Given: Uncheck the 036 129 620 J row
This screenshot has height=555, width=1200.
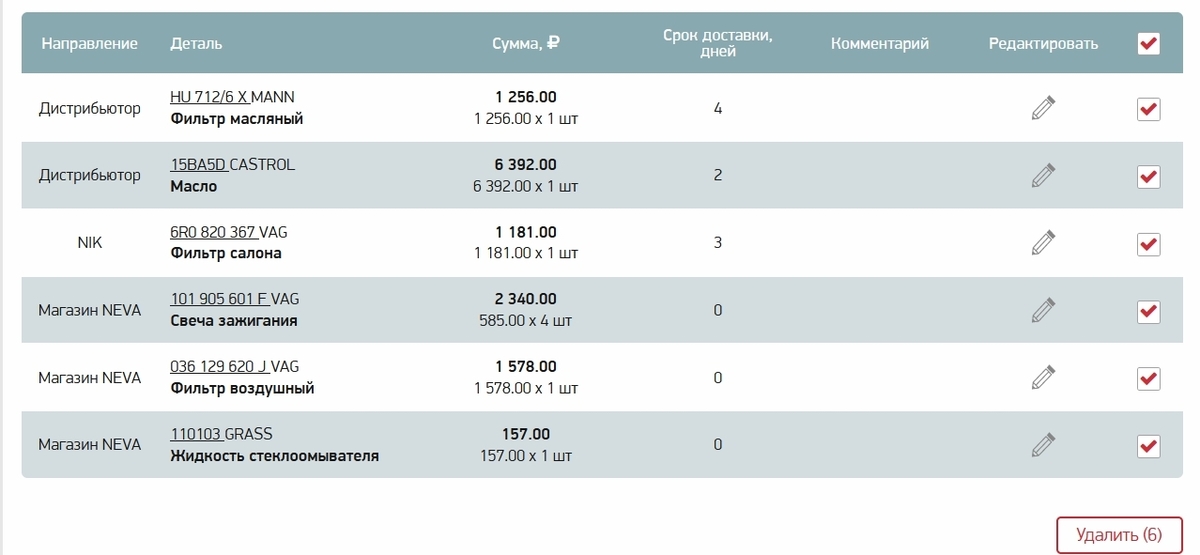Looking at the screenshot, I should [x=1149, y=378].
